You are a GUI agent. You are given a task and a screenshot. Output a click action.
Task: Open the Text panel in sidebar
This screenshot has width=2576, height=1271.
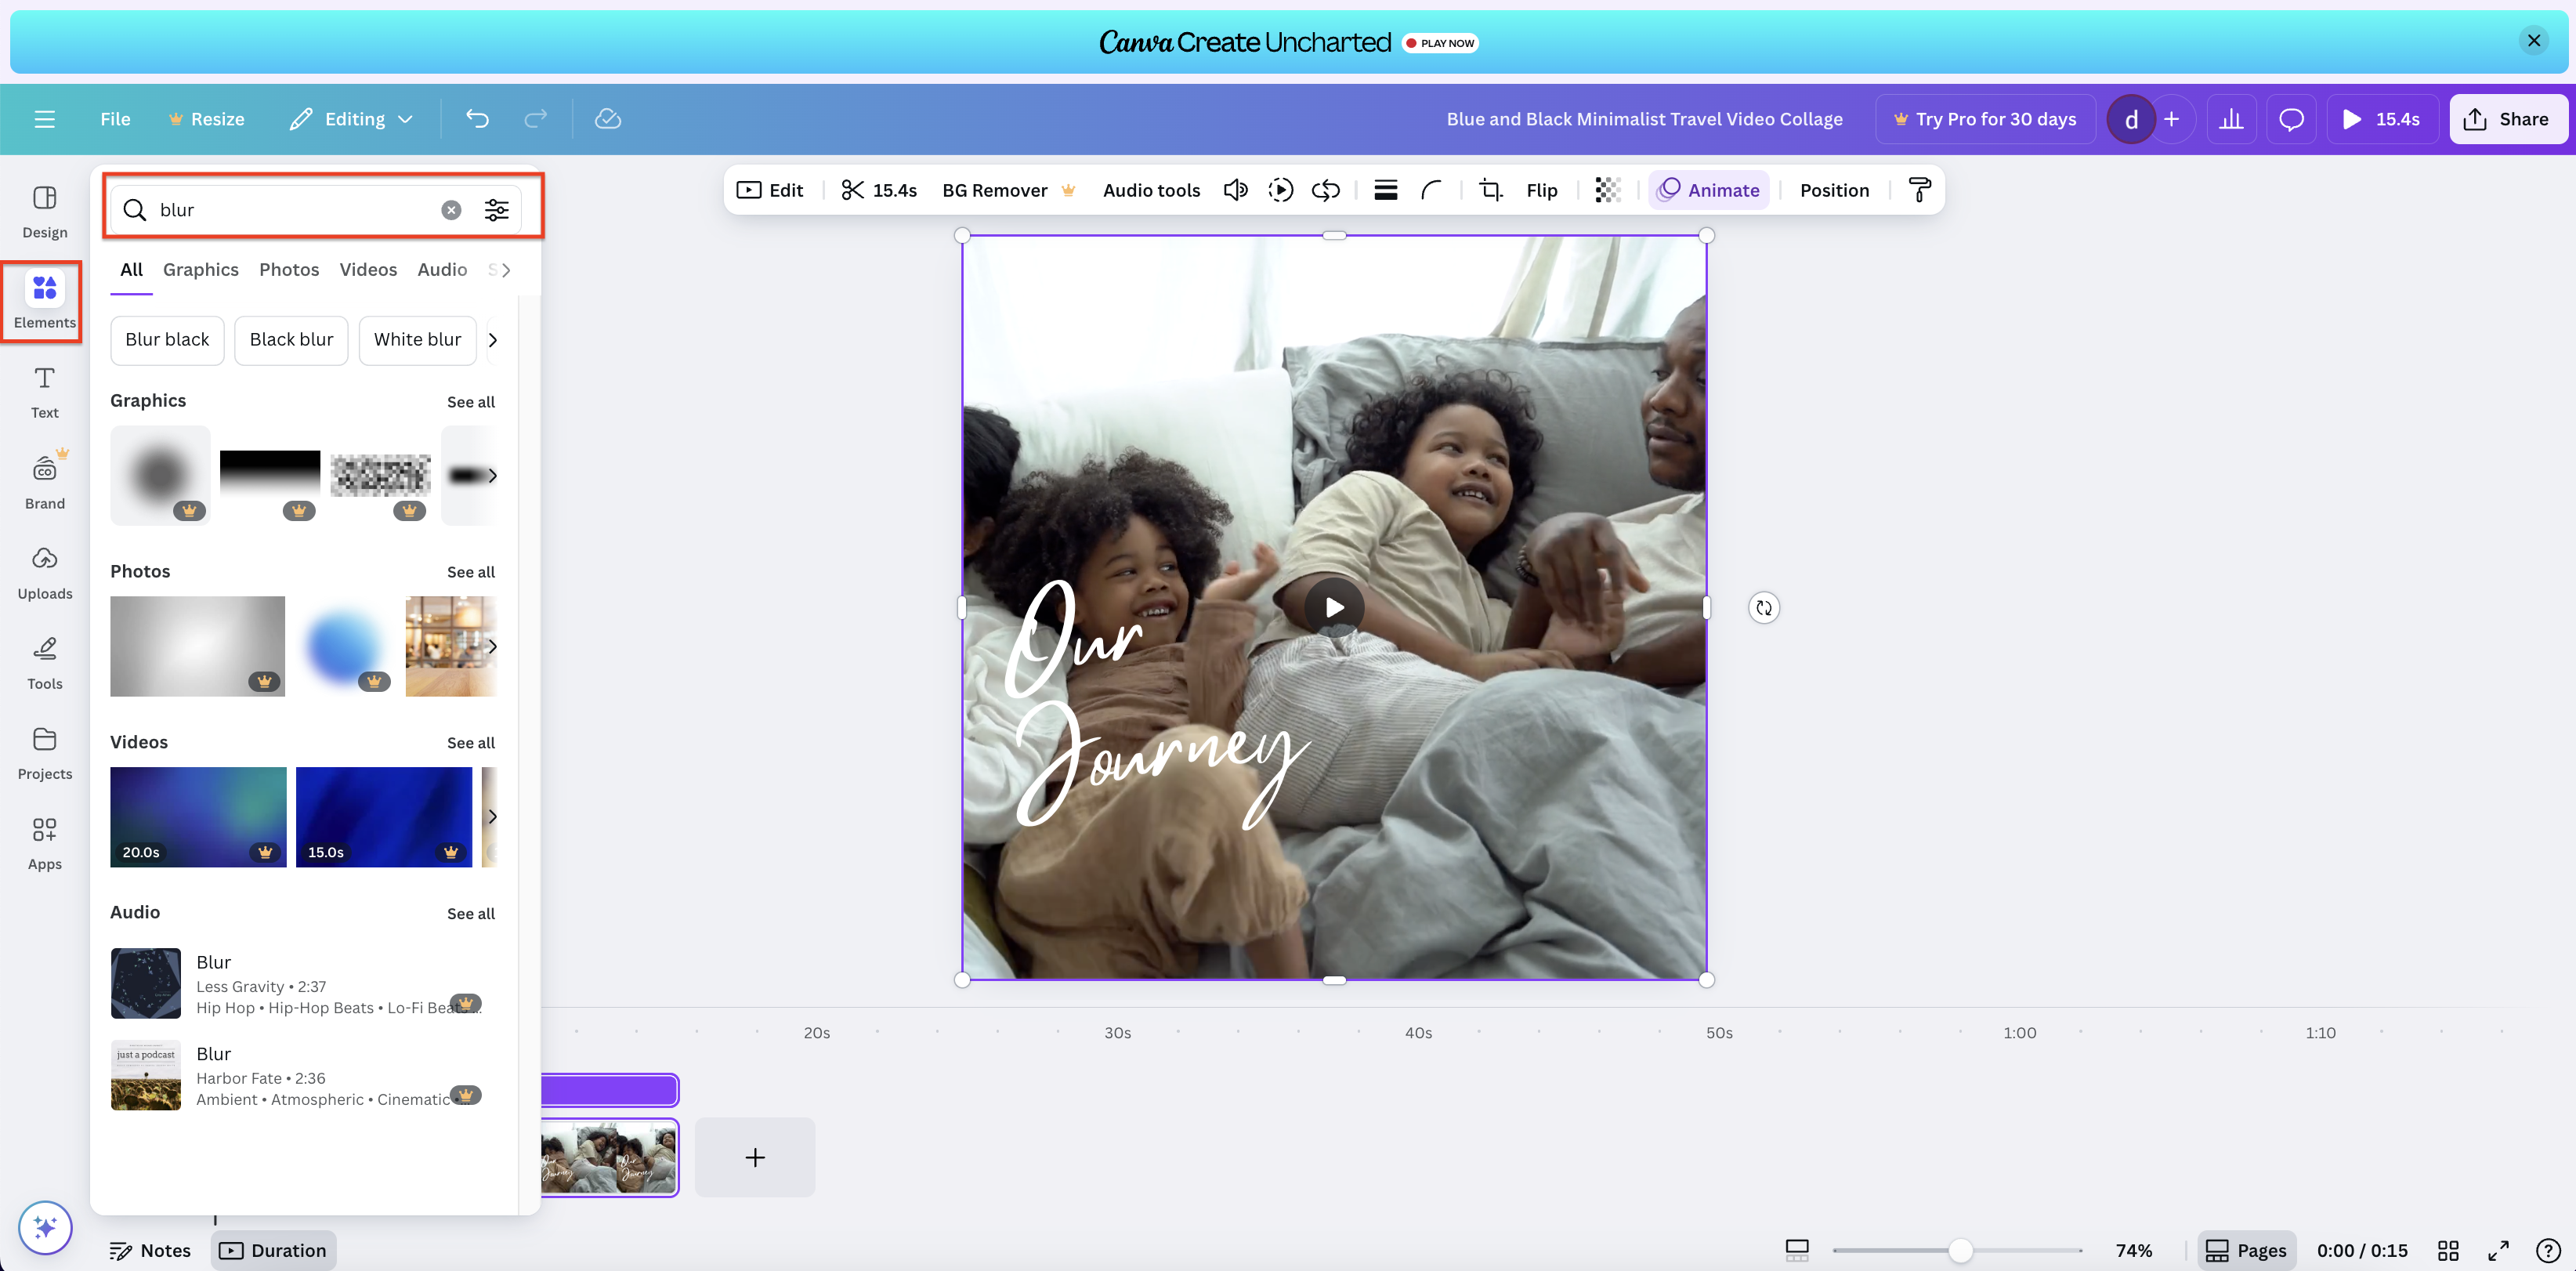(44, 391)
